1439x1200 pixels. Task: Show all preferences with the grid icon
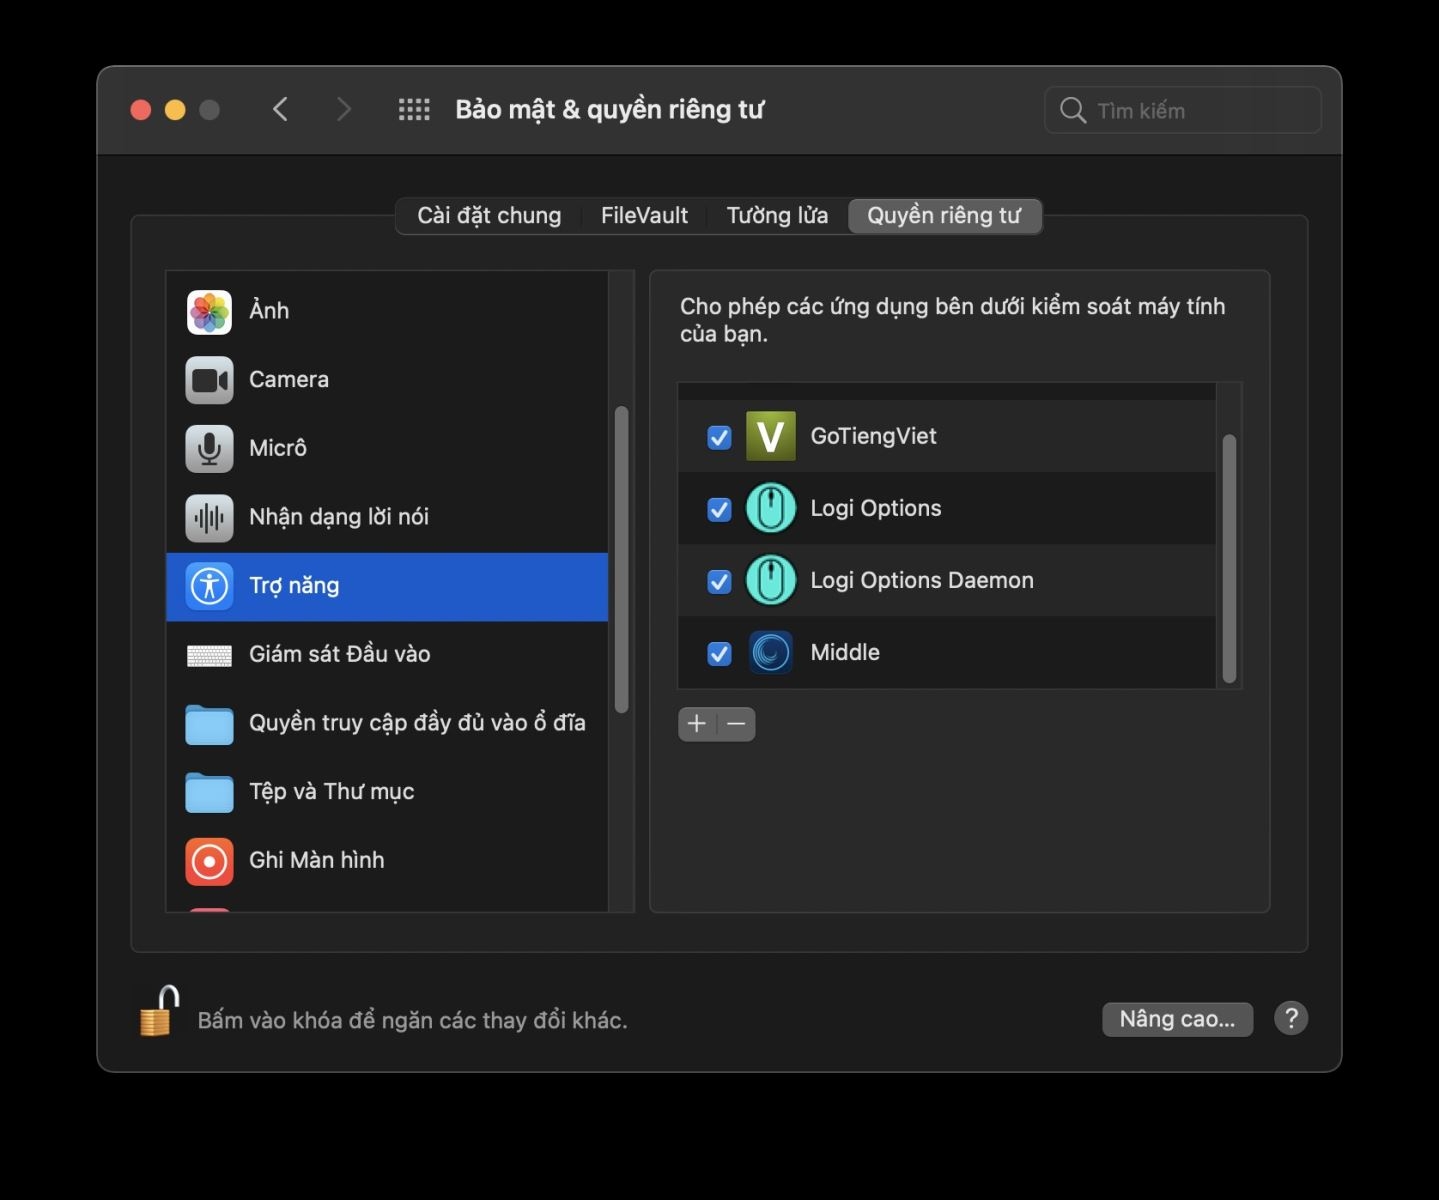point(414,110)
